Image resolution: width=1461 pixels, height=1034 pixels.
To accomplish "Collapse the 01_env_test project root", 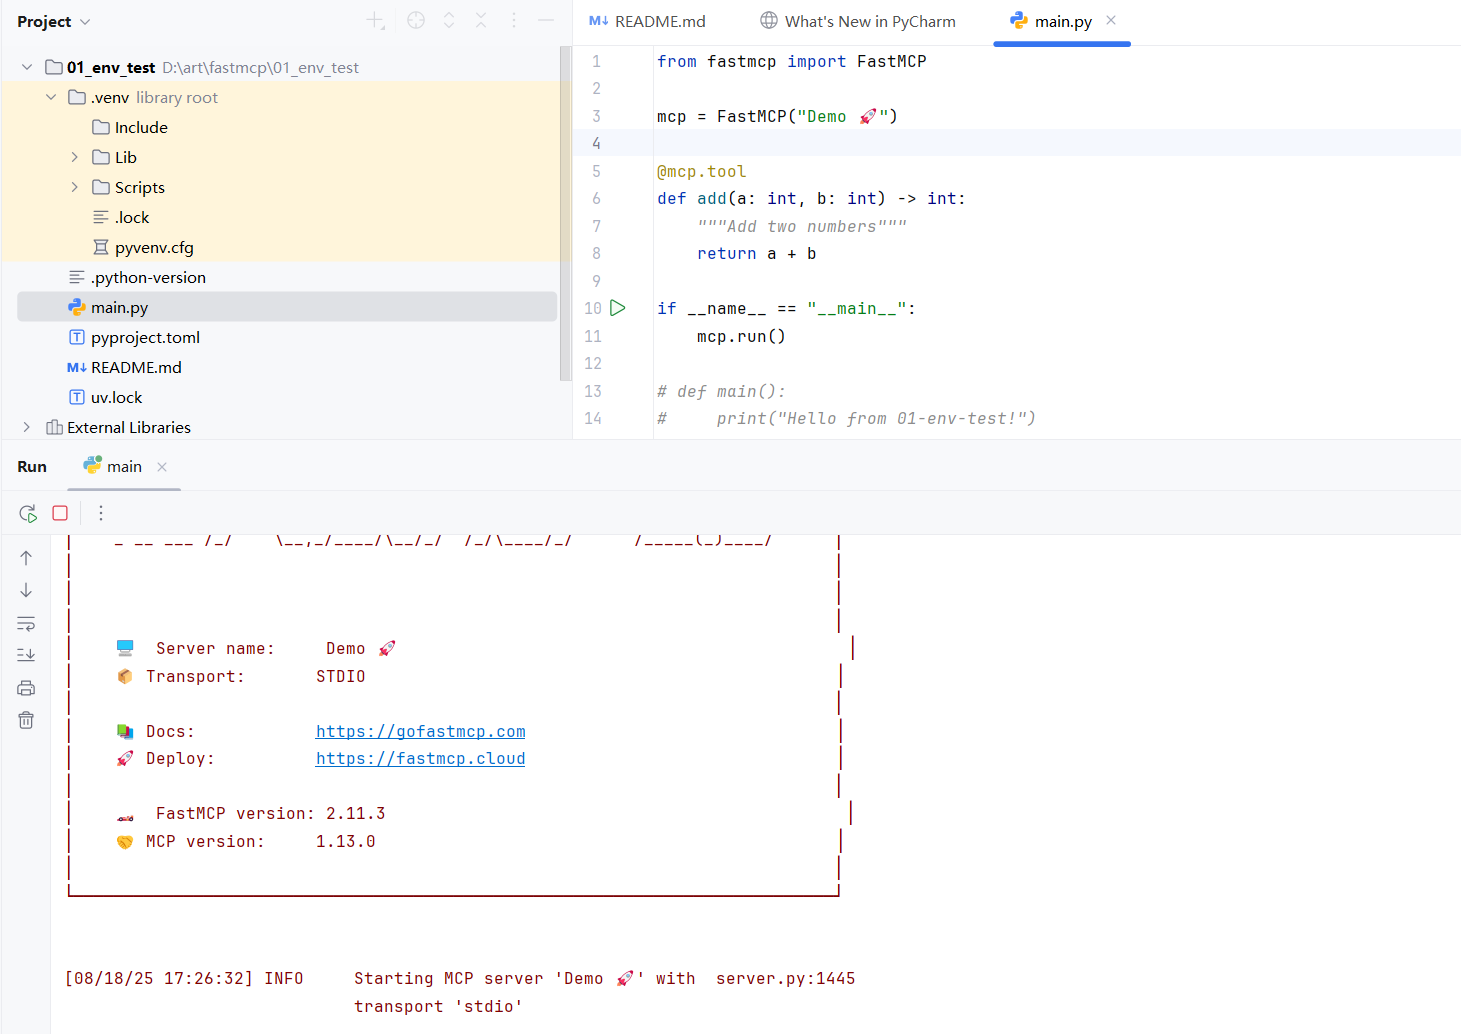I will tap(26, 67).
